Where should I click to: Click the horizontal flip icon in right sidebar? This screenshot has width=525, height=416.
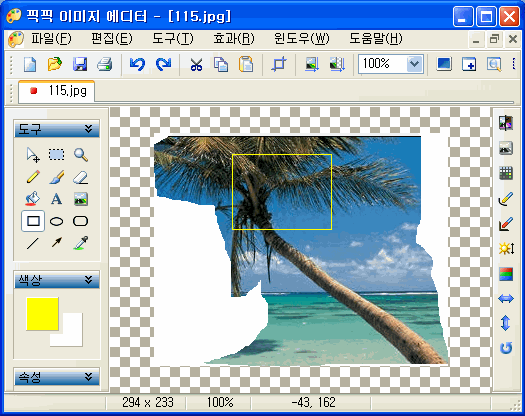(x=506, y=298)
